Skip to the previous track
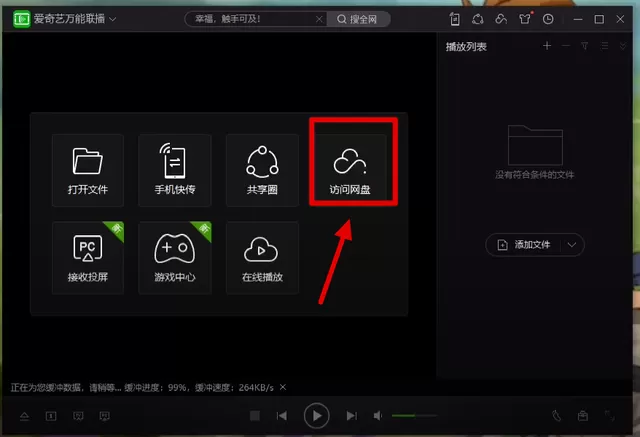640x437 pixels. pyautogui.click(x=282, y=415)
